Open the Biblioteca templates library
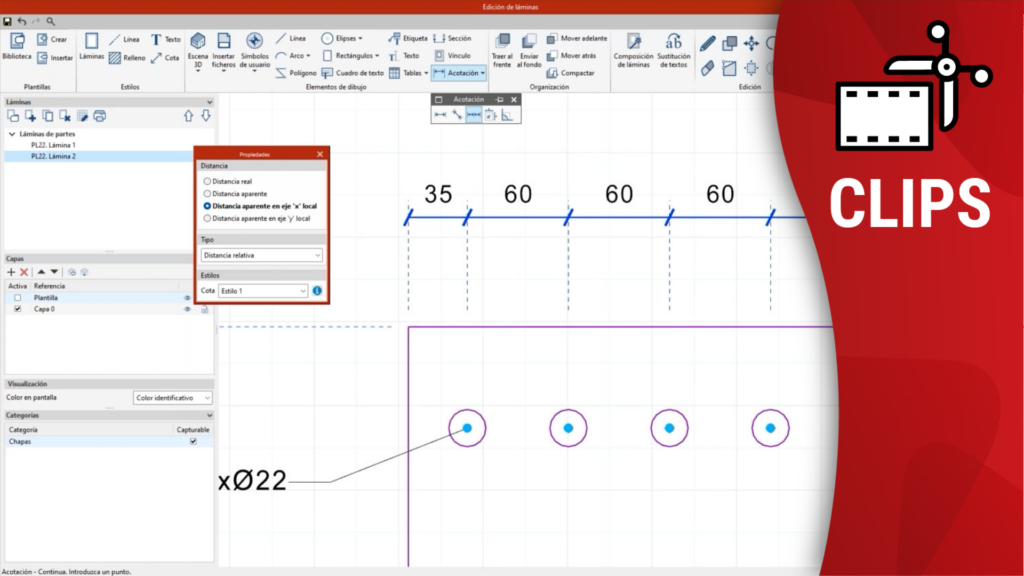Viewport: 1024px width, 576px height. (16, 47)
